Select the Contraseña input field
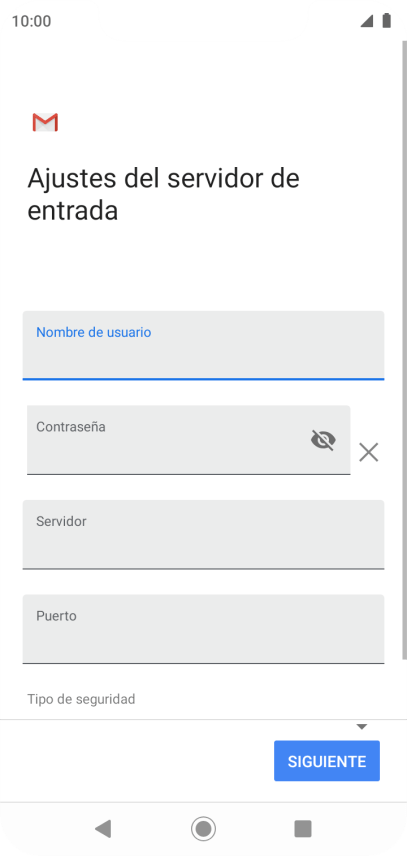 (x=188, y=440)
